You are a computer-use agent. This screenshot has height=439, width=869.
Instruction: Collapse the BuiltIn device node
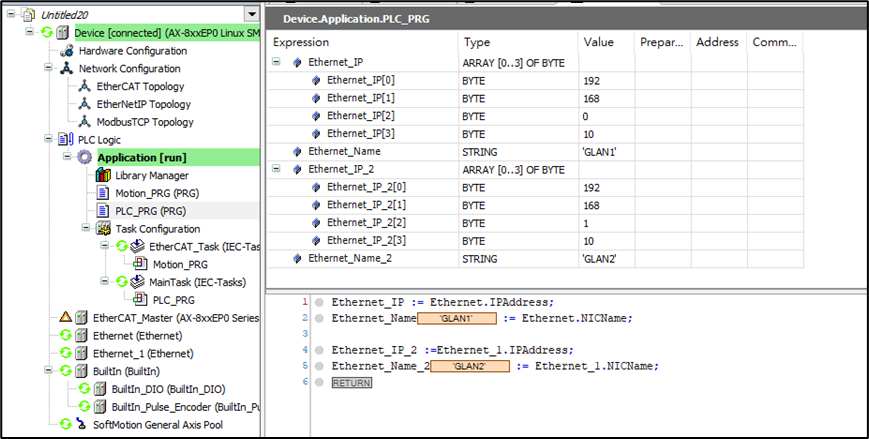click(50, 371)
